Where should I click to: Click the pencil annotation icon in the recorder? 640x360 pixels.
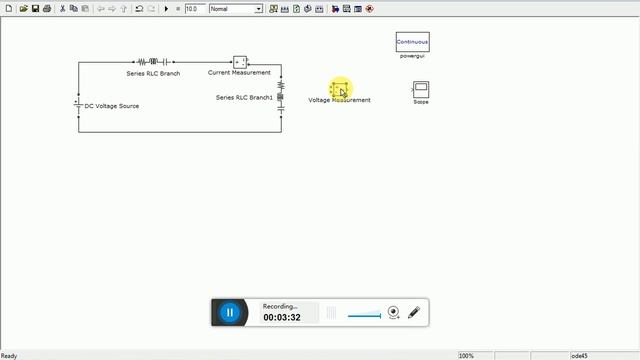(x=414, y=312)
